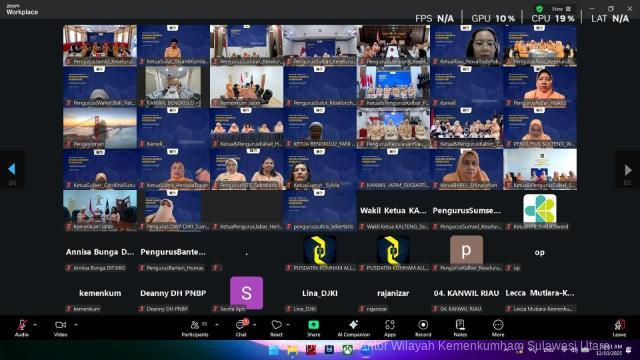640x360 pixels.
Task: Open the Notes tool
Action: [460, 328]
